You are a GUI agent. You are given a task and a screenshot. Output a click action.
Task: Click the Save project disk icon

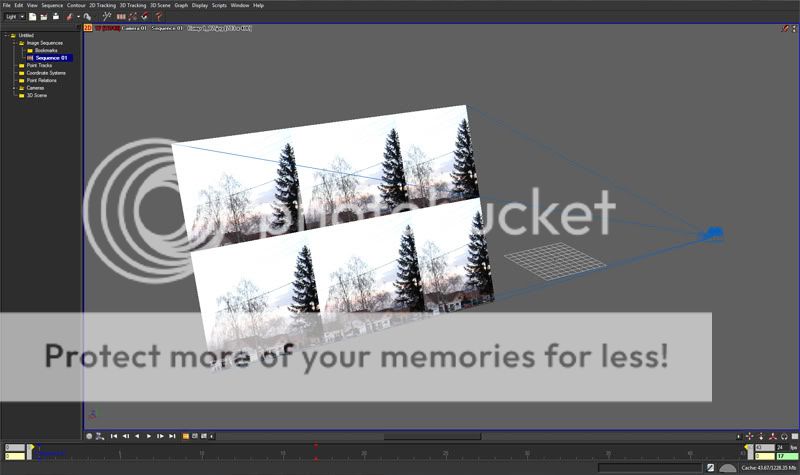click(x=55, y=17)
